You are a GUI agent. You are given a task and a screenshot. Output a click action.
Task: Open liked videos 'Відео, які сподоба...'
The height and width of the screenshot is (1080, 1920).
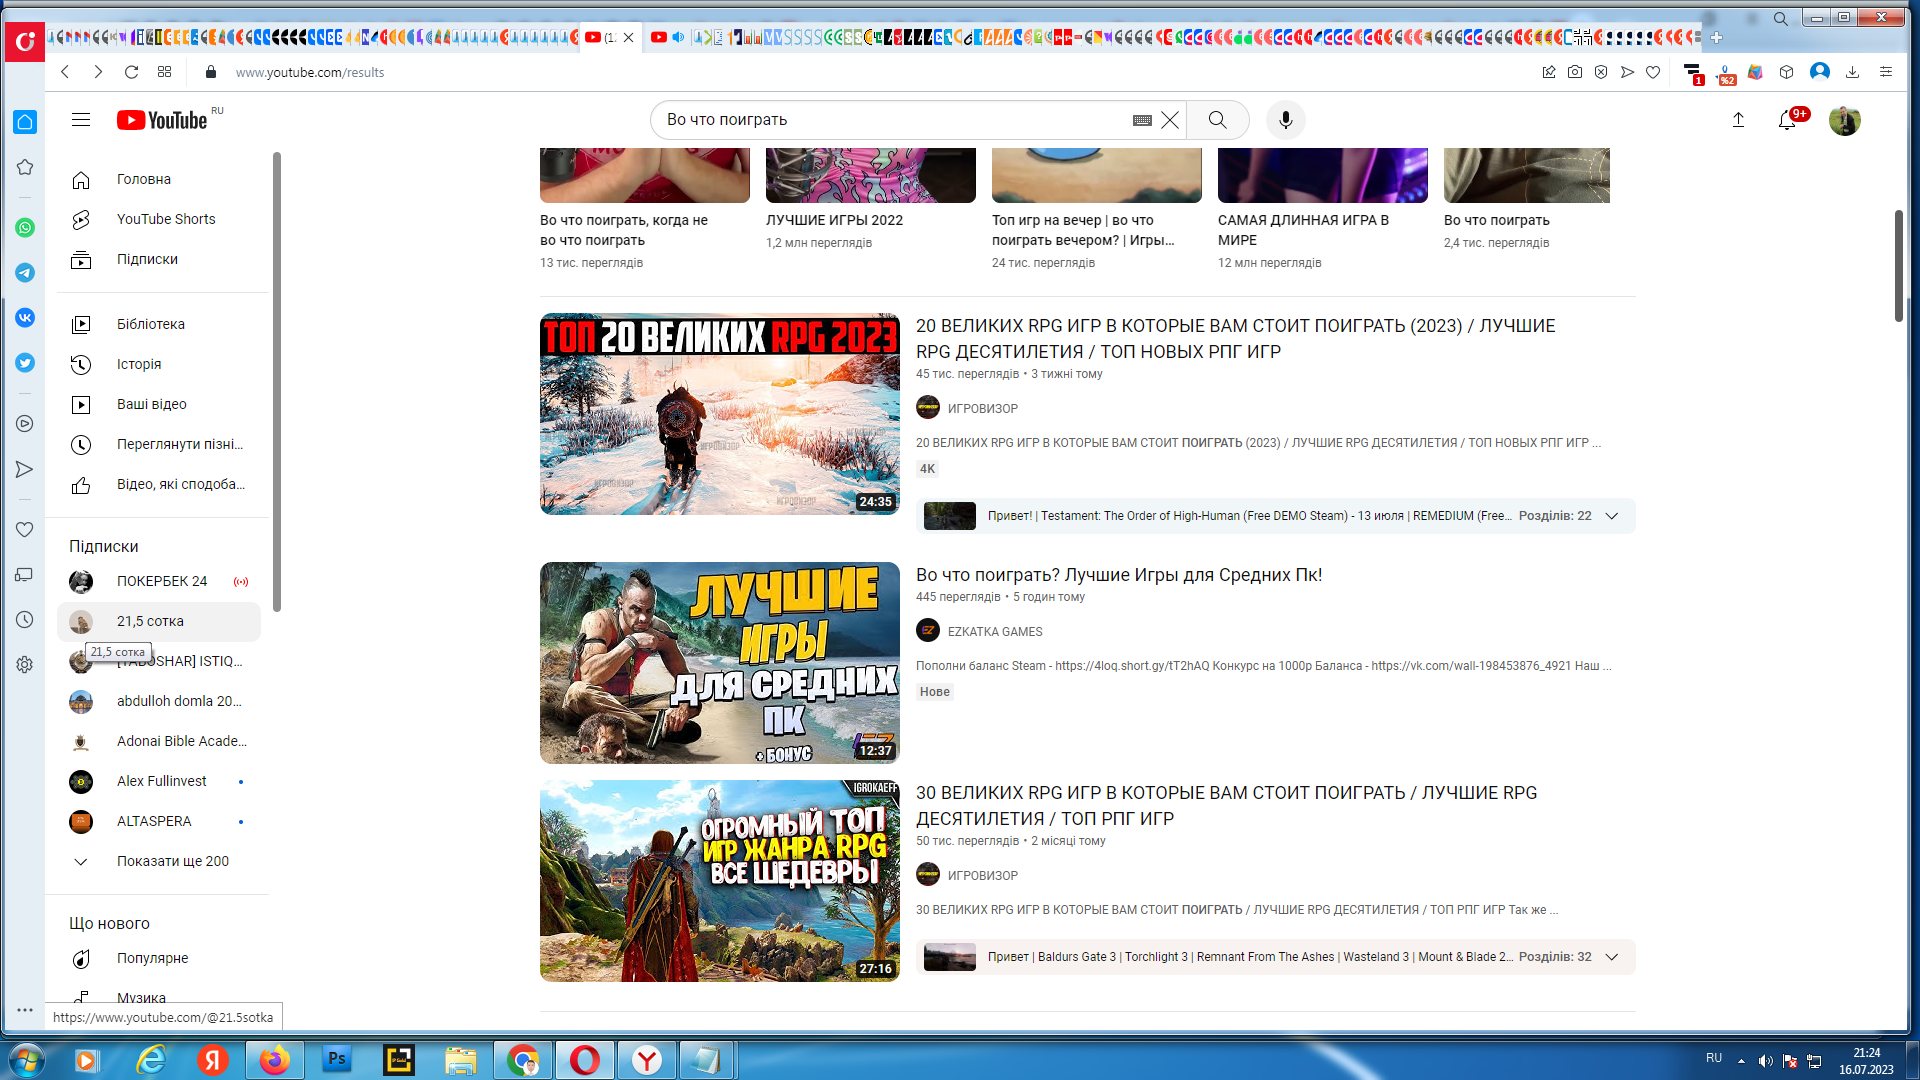tap(159, 484)
